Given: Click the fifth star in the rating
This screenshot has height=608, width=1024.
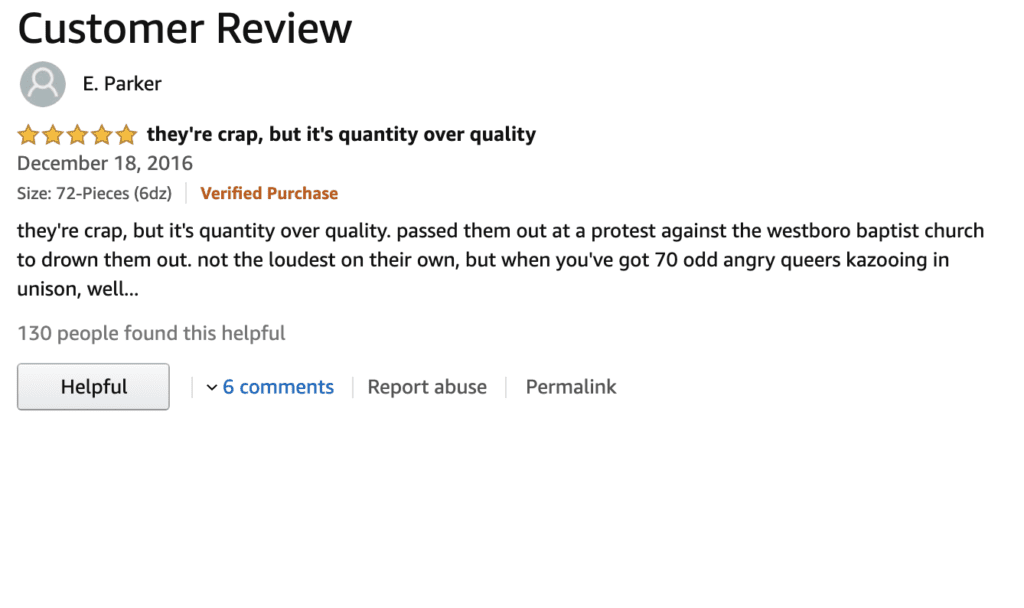Looking at the screenshot, I should pos(127,134).
